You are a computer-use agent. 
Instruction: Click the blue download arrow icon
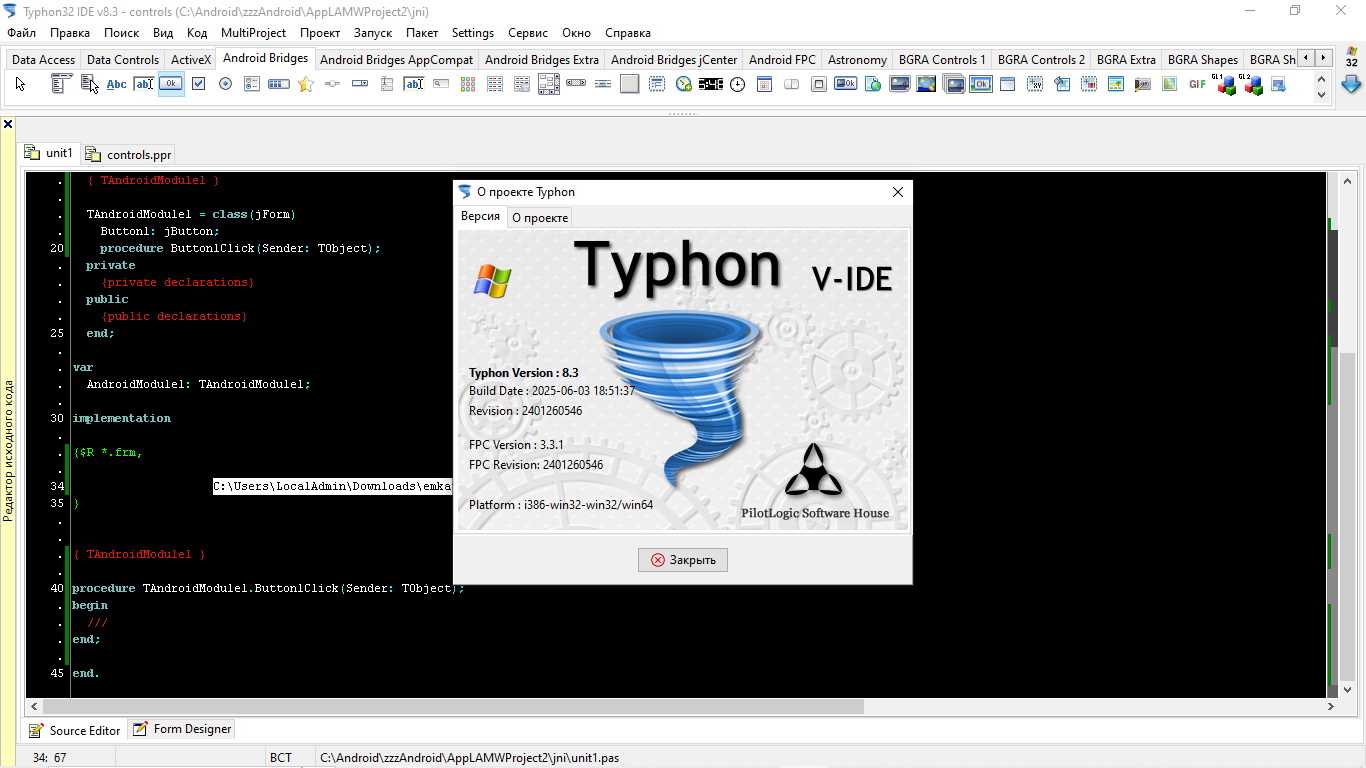coord(1351,84)
